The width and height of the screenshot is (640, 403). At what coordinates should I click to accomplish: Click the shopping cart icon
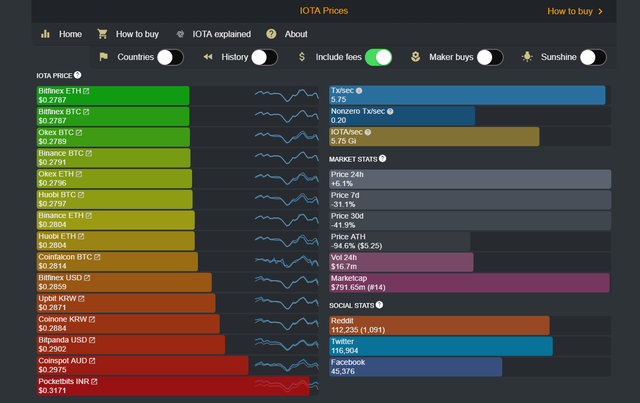click(x=102, y=34)
